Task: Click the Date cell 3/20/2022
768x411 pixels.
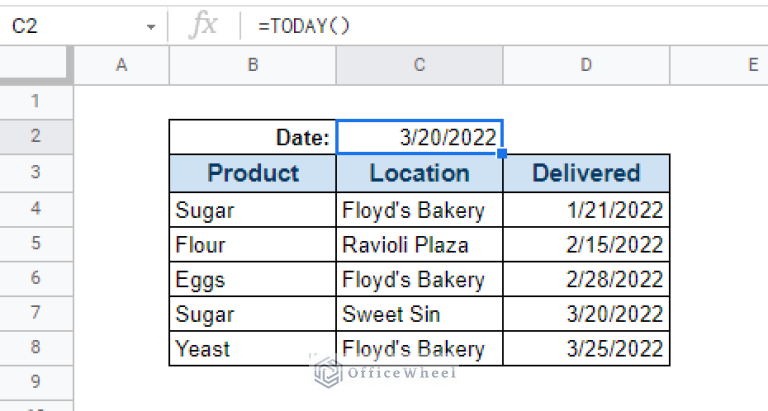Action: [419, 137]
